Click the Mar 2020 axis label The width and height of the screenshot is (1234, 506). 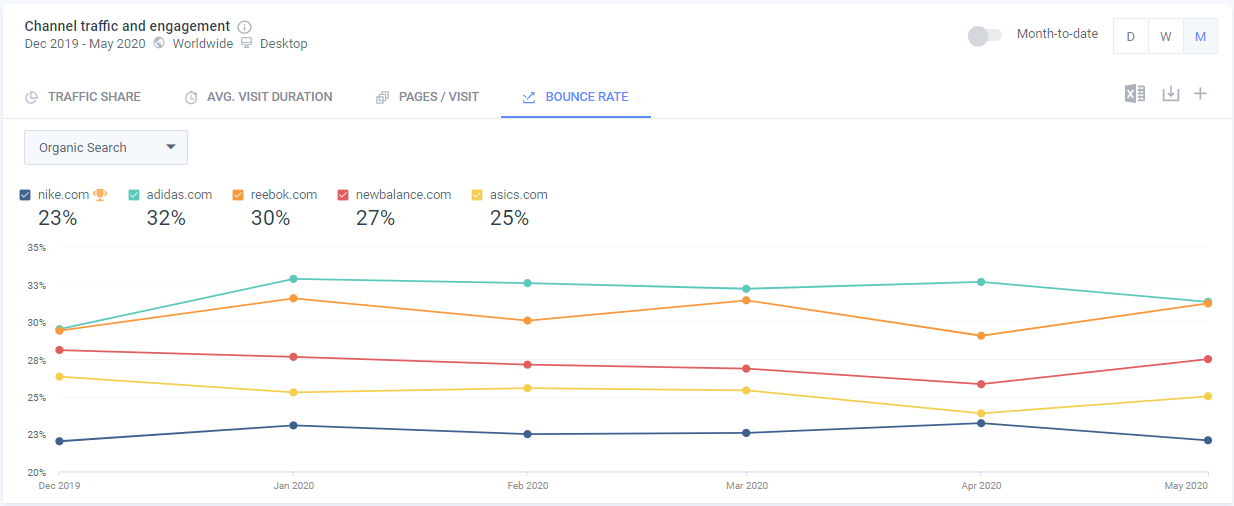(746, 485)
